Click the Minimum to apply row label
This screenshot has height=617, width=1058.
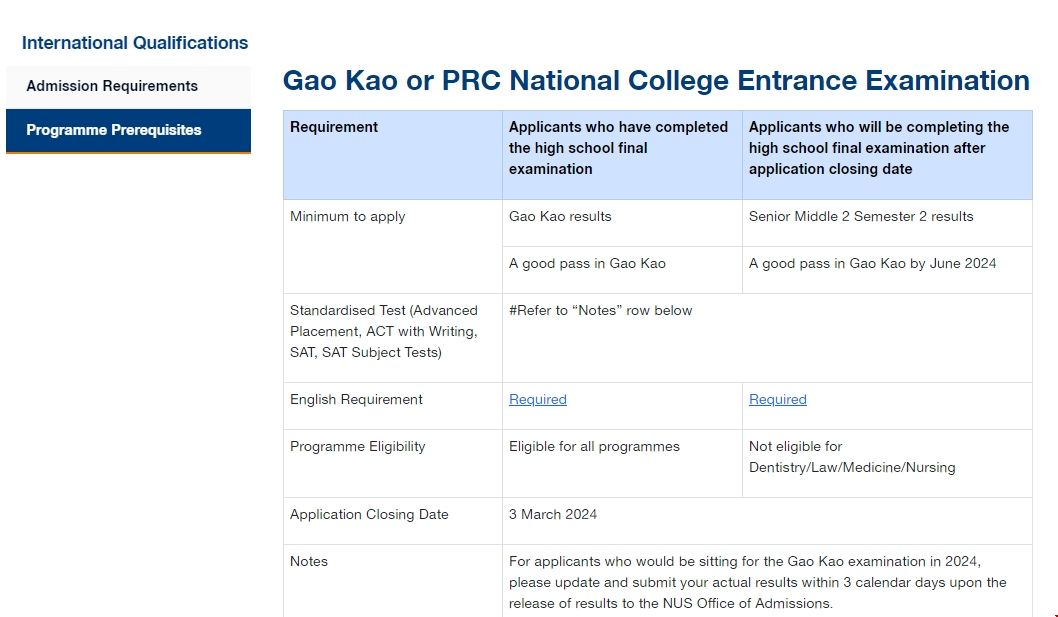[348, 216]
